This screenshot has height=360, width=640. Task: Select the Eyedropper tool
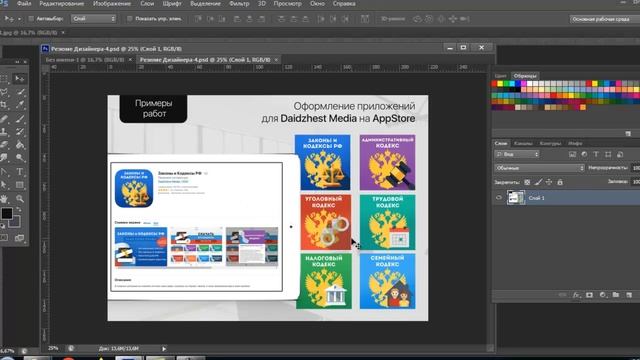click(19, 105)
